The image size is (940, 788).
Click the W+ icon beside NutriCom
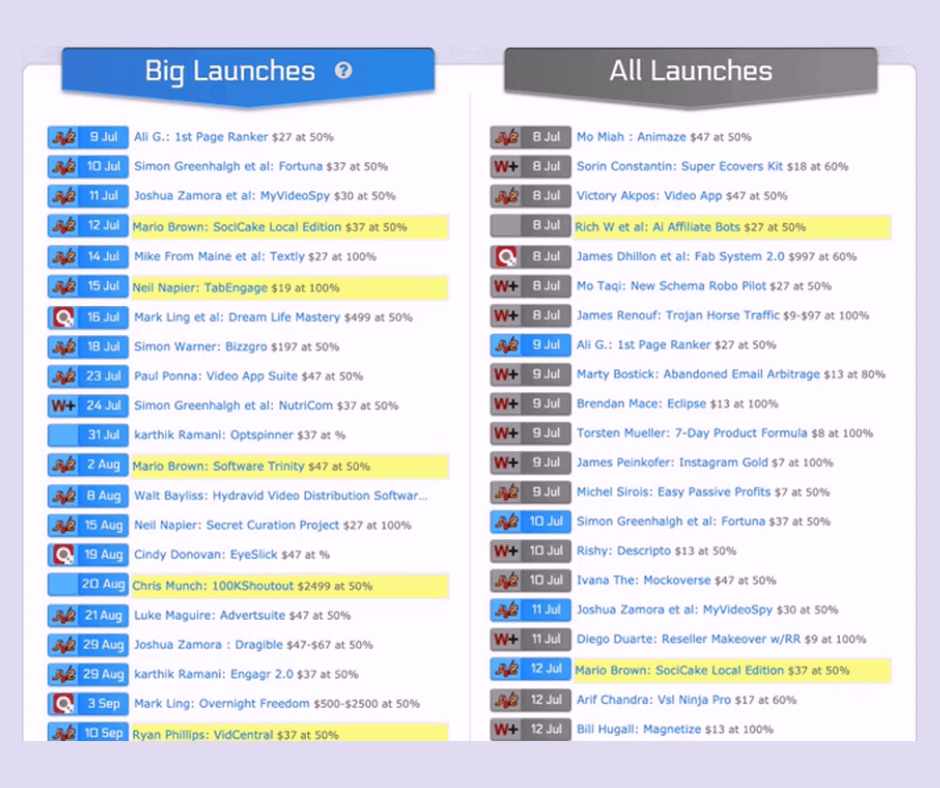(64, 405)
